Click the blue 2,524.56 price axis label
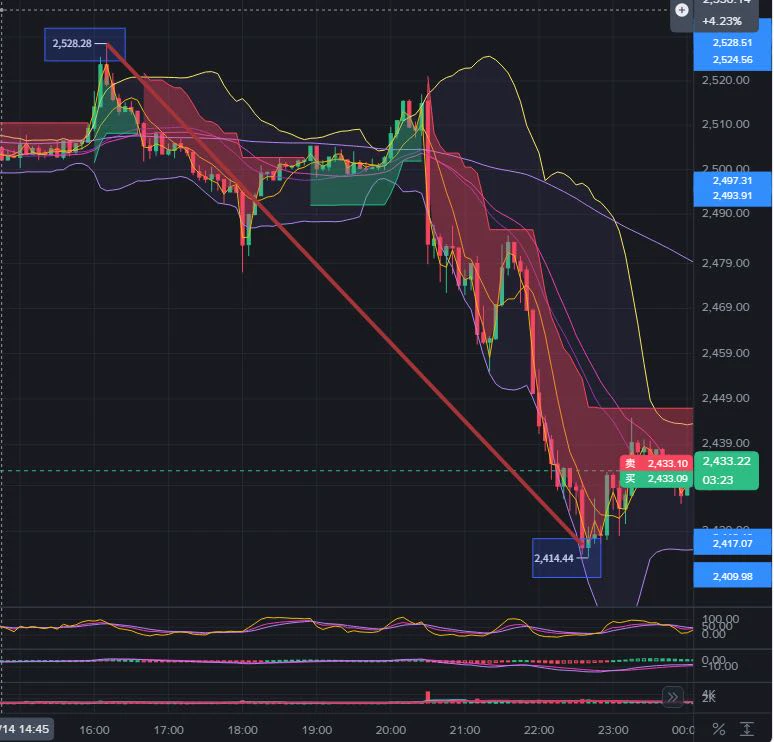774x742 pixels. click(732, 60)
